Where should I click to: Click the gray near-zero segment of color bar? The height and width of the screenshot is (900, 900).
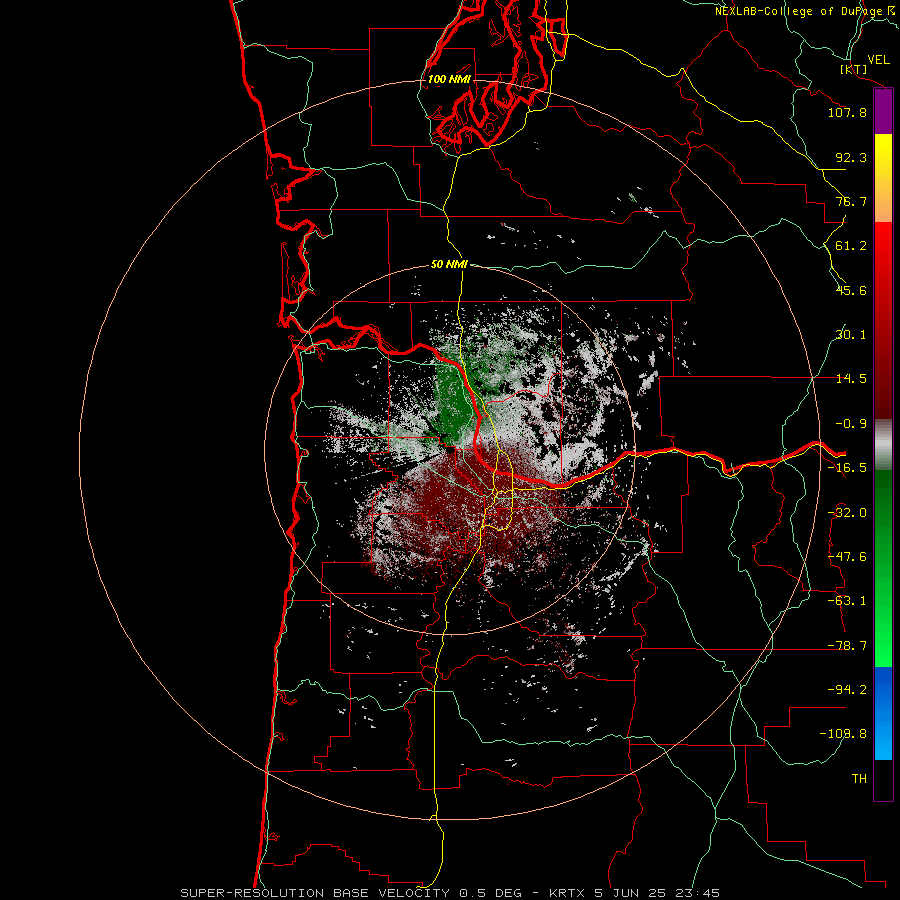[883, 445]
